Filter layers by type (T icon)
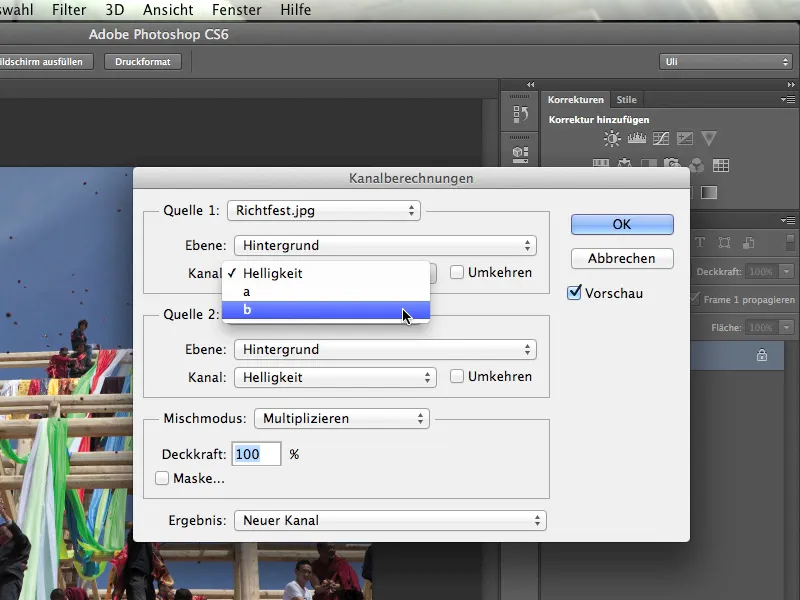 700,242
